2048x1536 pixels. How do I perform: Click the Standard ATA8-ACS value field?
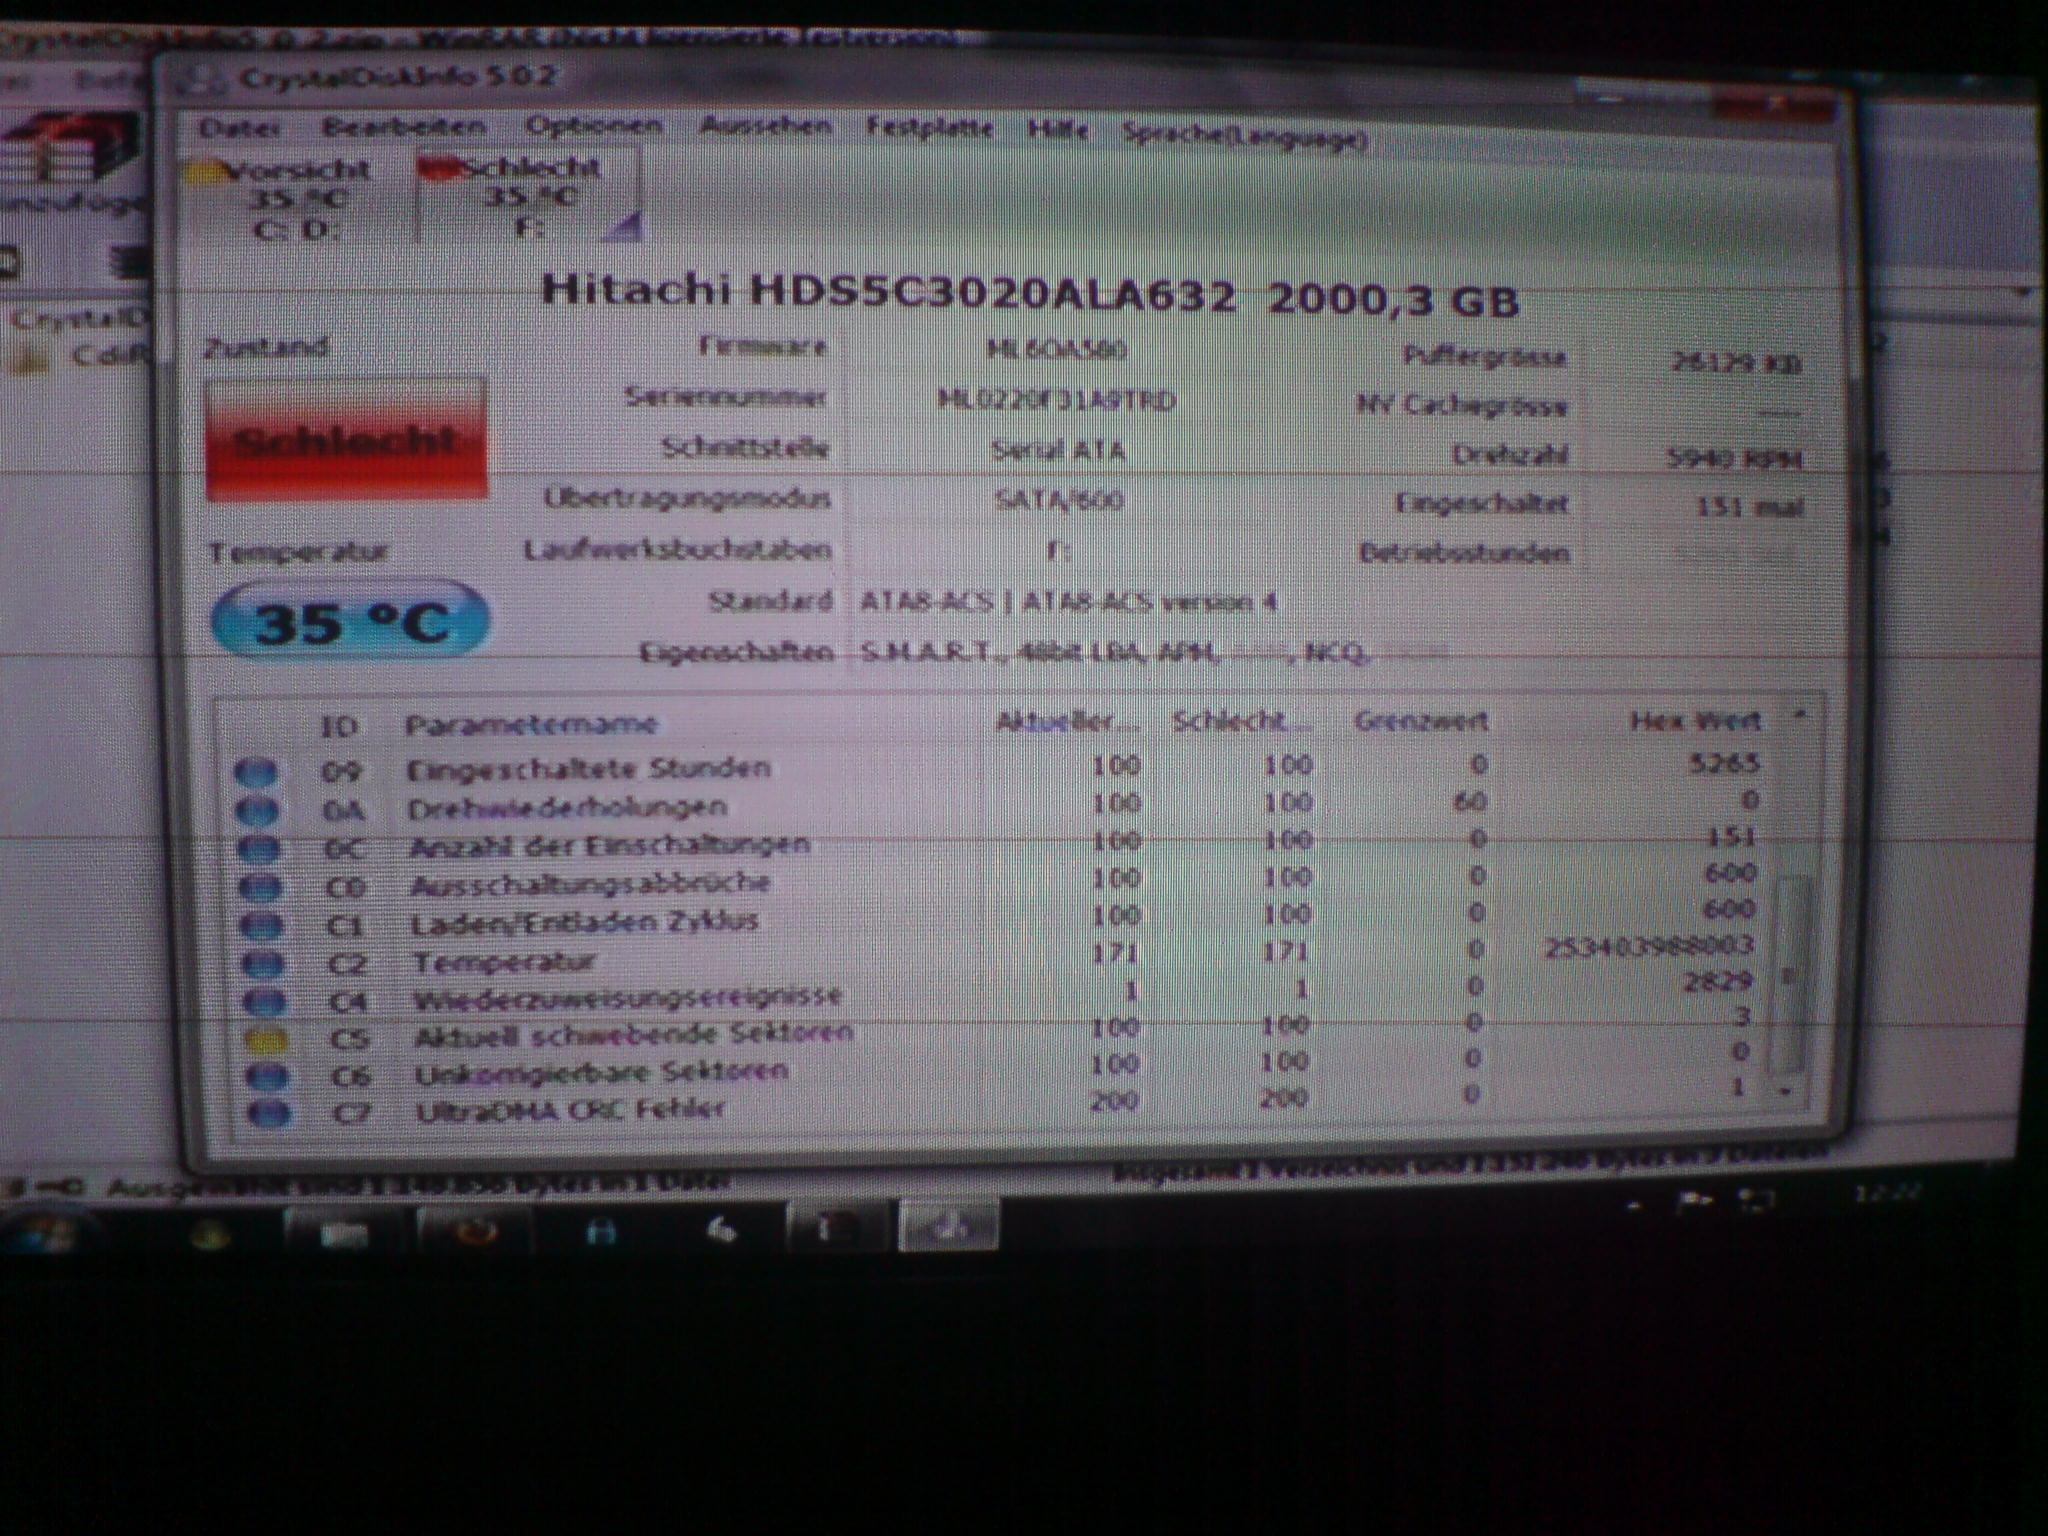point(1068,603)
